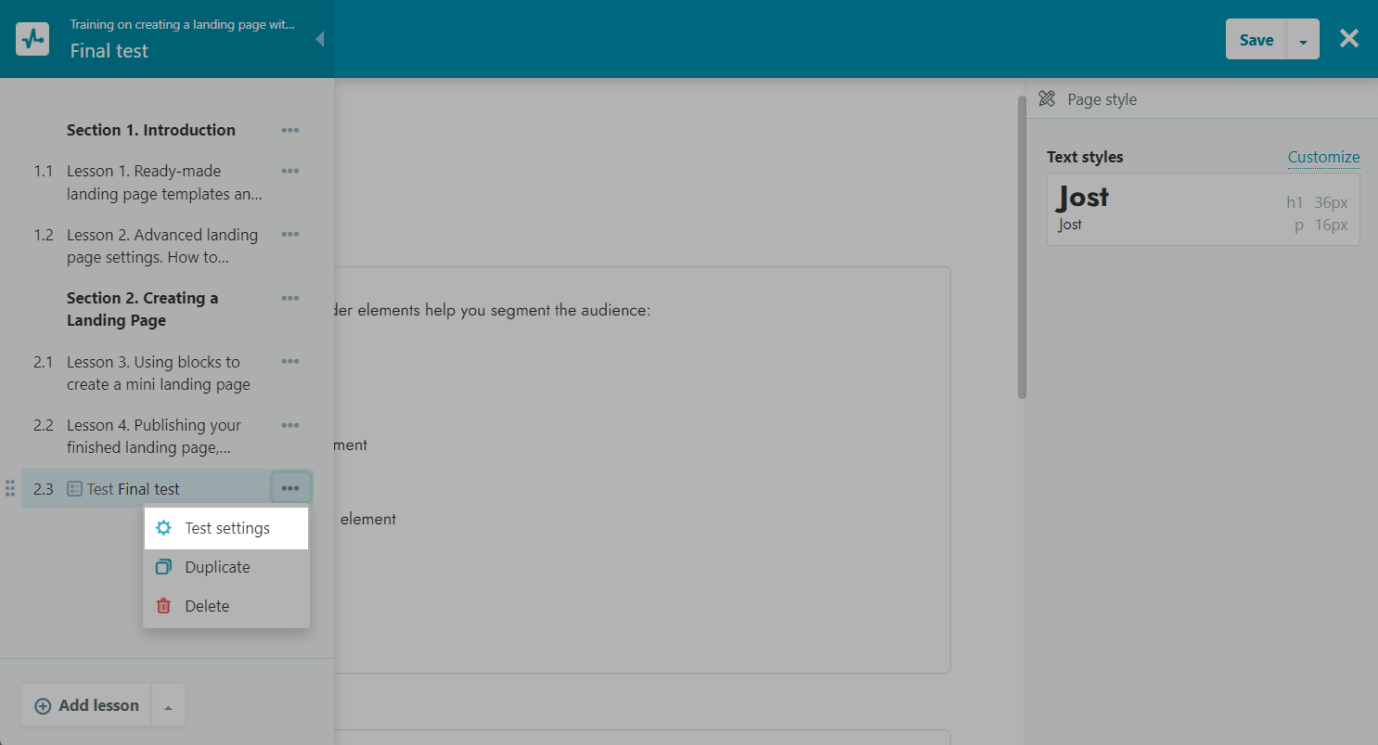Screen dimensions: 1378x745
Task: Open Lesson 4. Publishing your finished landing page
Action: tap(155, 436)
